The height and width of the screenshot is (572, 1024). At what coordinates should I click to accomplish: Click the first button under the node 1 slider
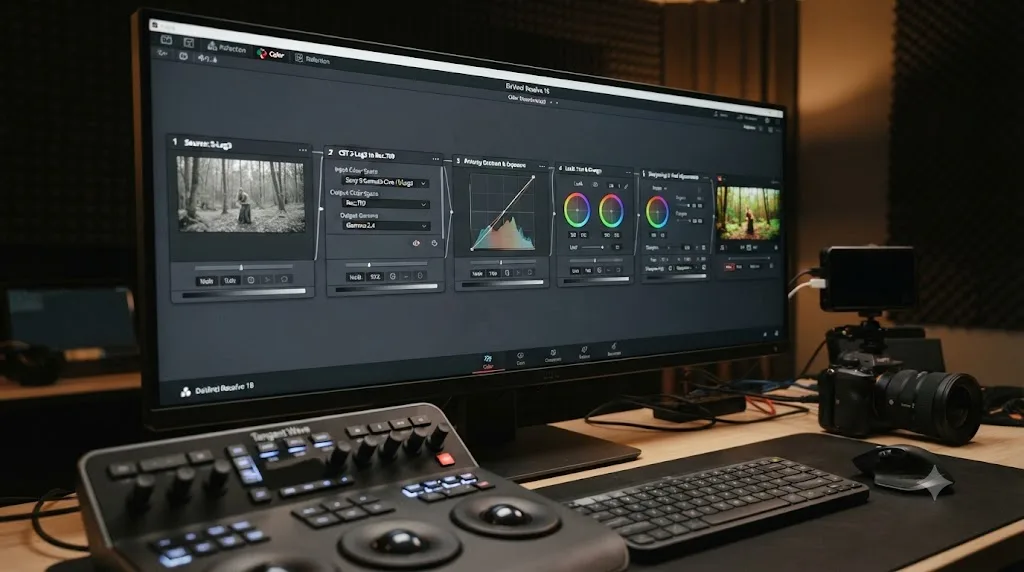click(206, 281)
